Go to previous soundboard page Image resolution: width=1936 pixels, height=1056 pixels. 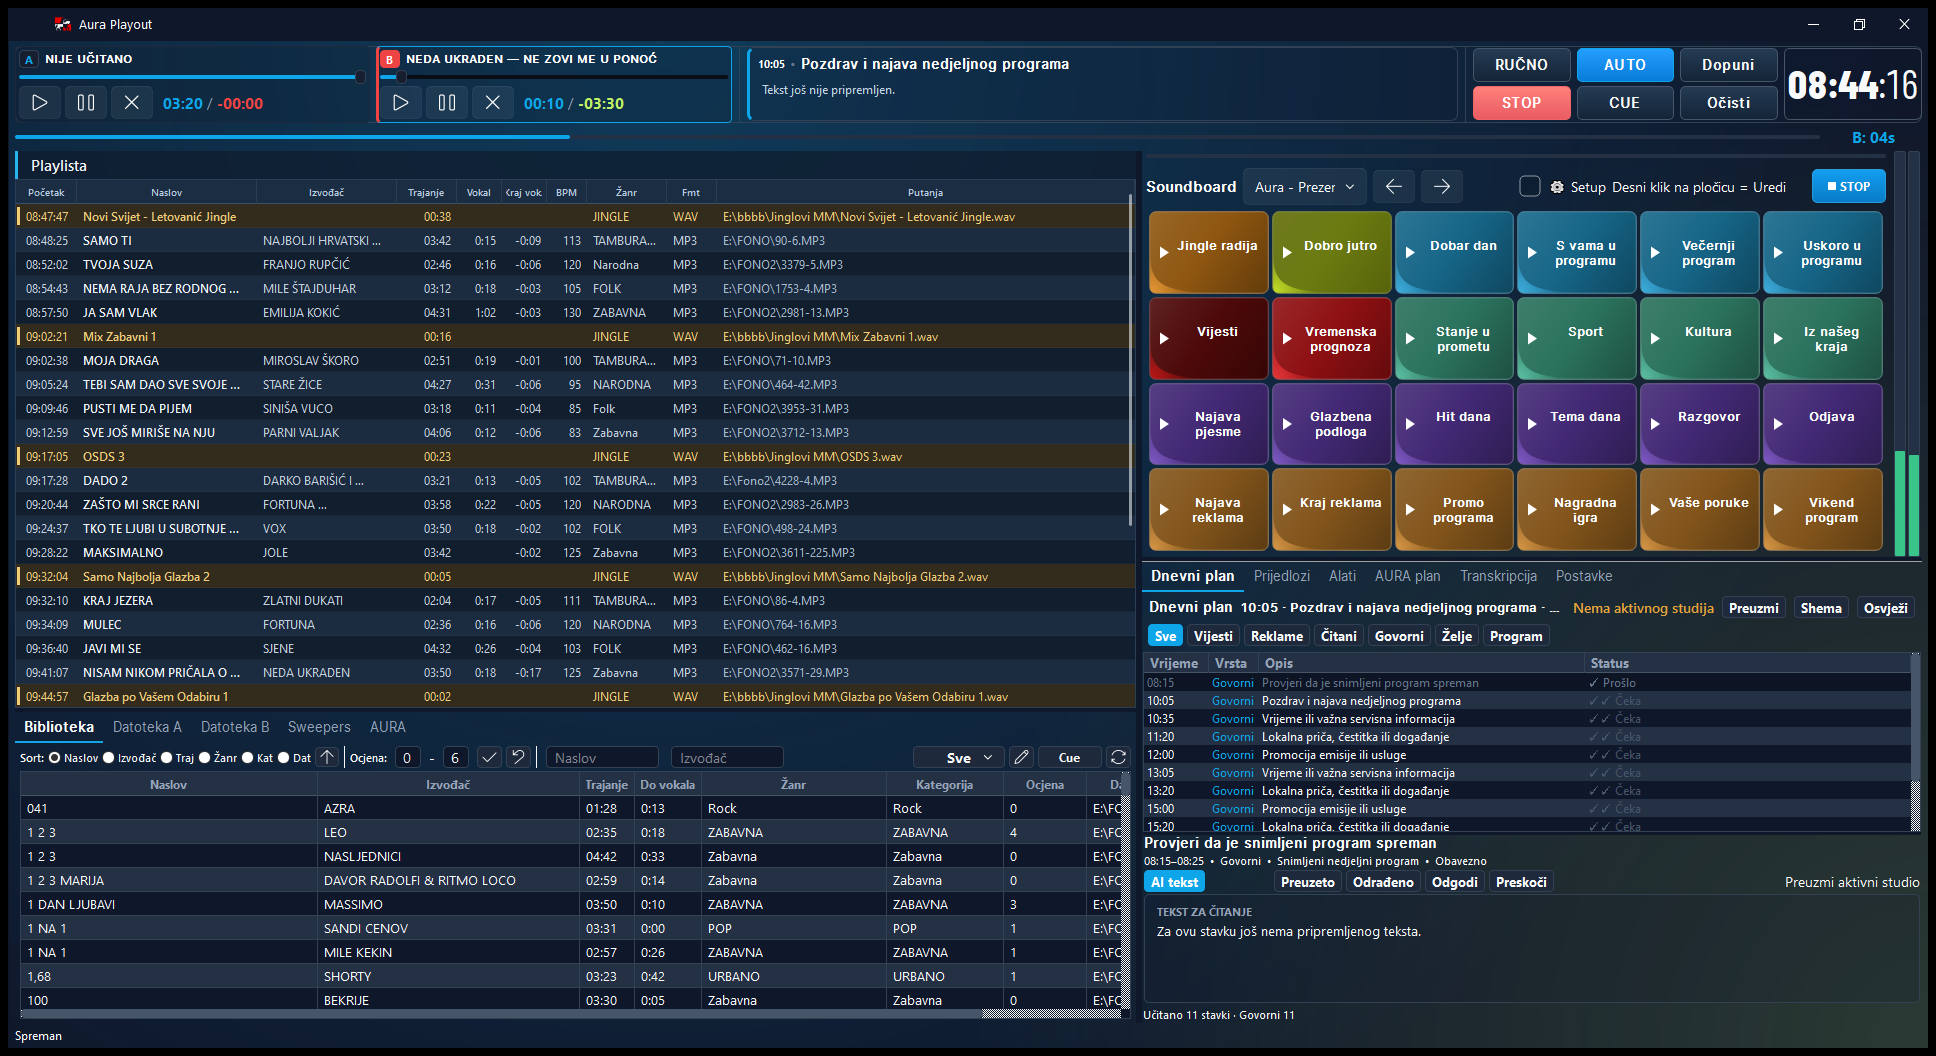pos(1393,186)
